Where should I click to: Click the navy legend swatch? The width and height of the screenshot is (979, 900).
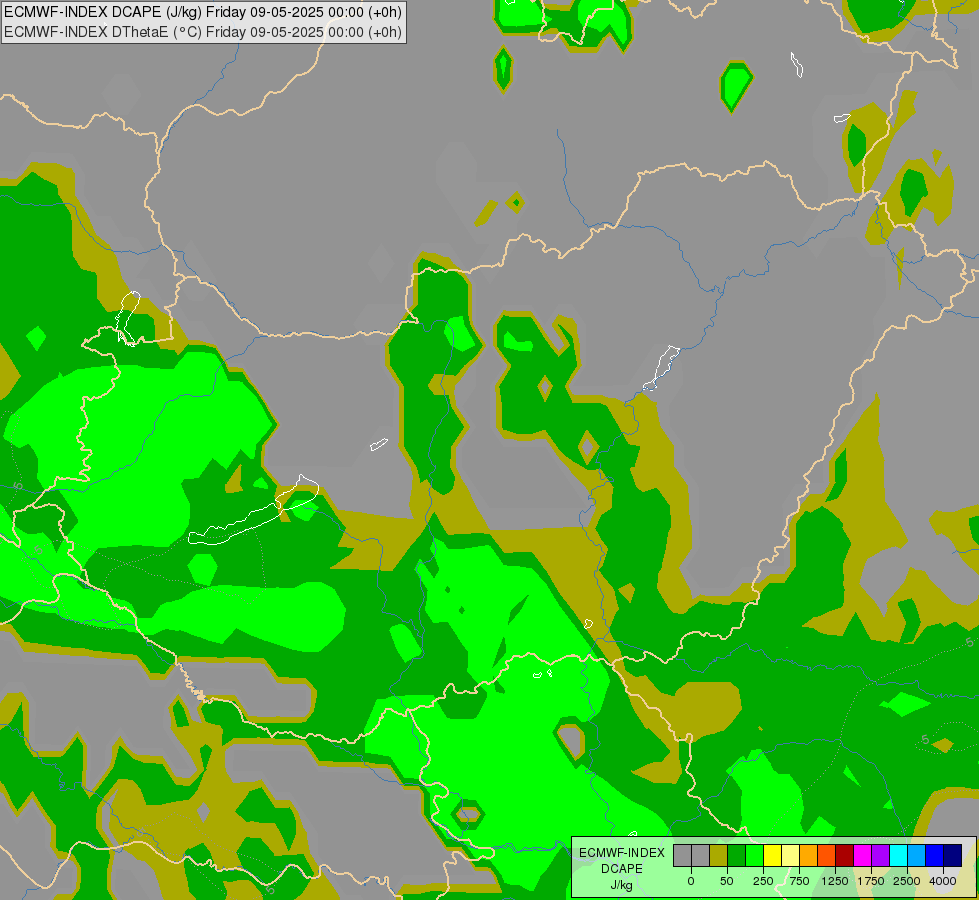[953, 855]
